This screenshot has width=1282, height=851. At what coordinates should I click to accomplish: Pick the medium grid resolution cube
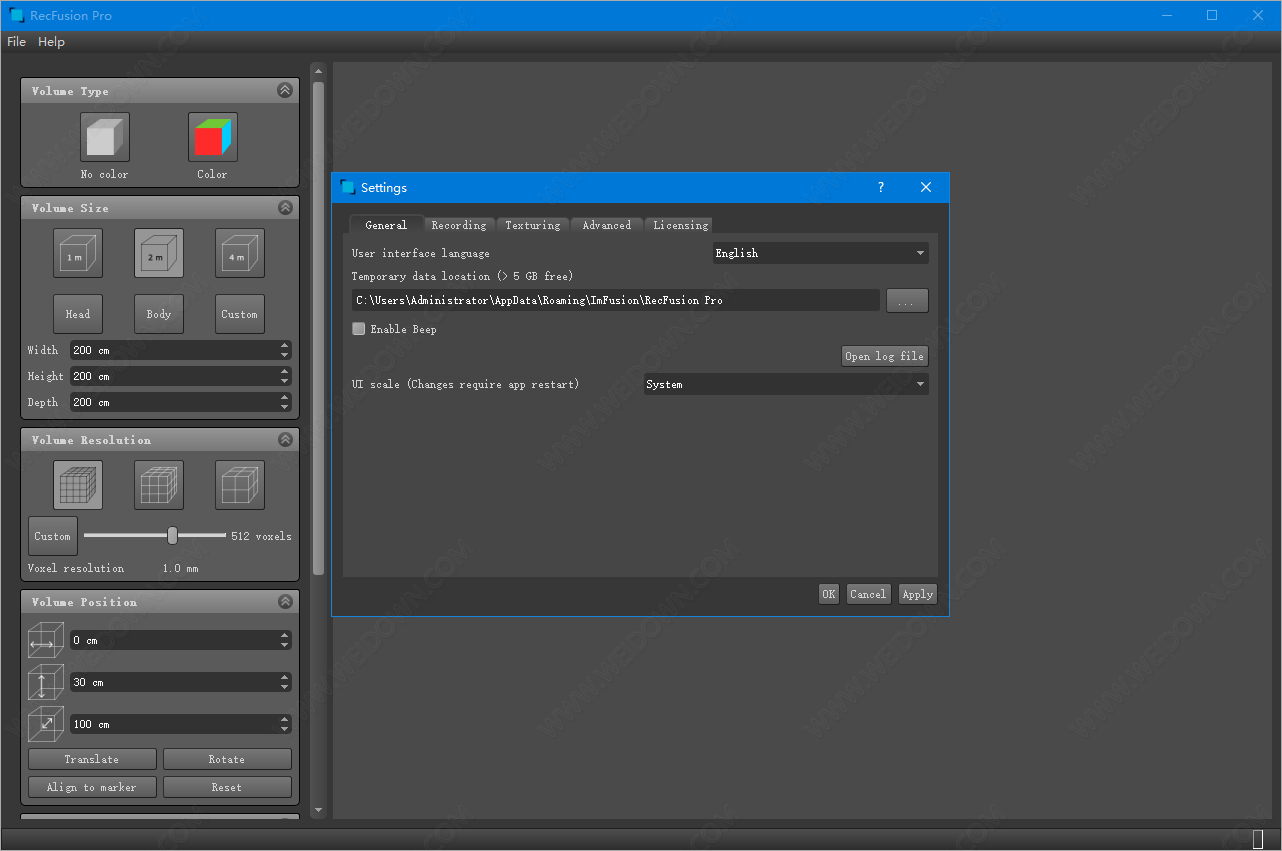point(159,485)
